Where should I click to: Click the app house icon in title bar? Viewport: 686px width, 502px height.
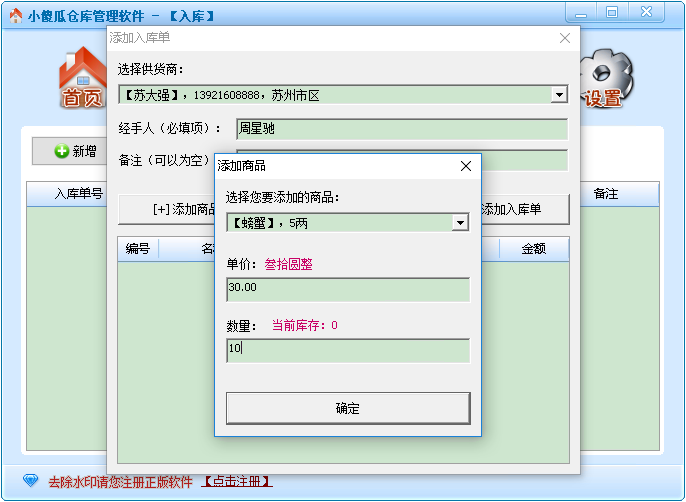pyautogui.click(x=14, y=16)
